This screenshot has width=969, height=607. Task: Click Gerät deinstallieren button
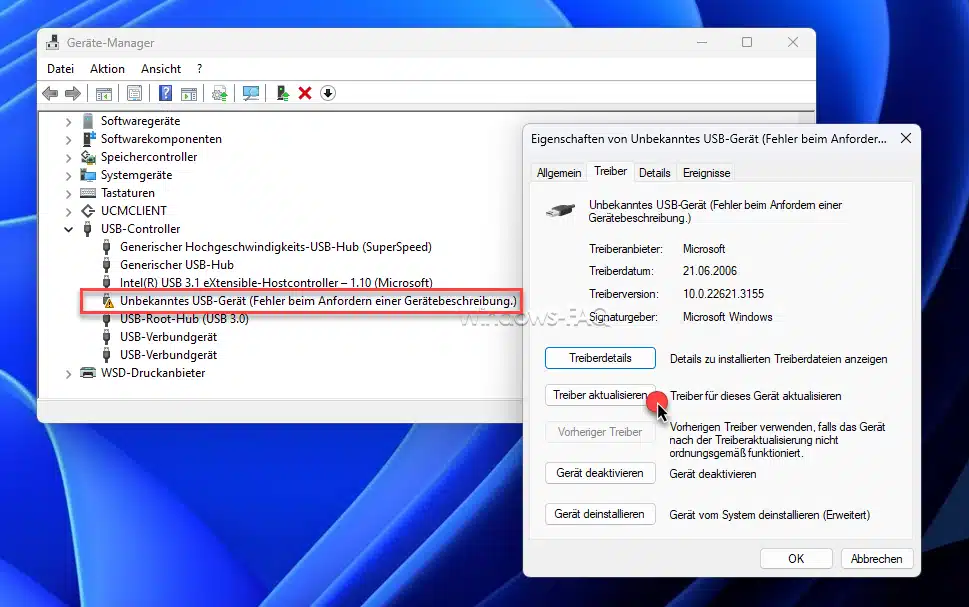coord(600,514)
